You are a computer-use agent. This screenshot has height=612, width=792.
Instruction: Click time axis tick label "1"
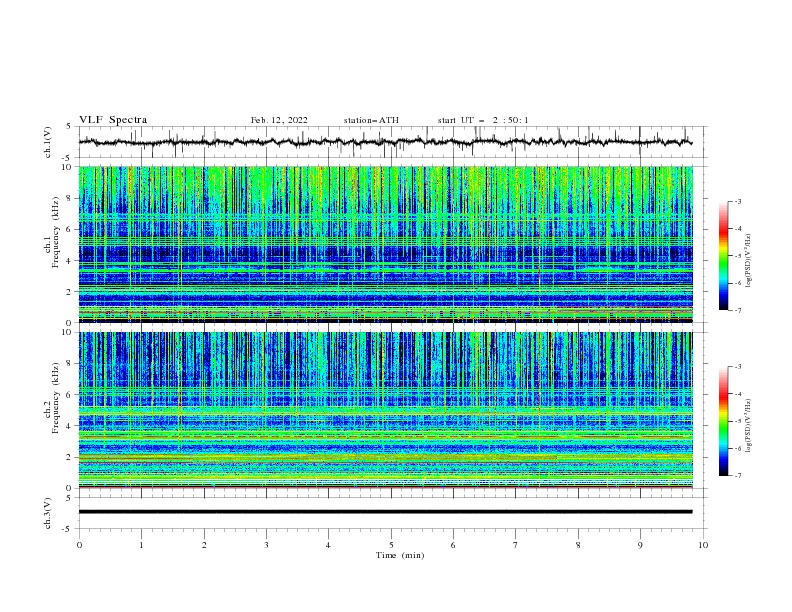click(x=141, y=545)
